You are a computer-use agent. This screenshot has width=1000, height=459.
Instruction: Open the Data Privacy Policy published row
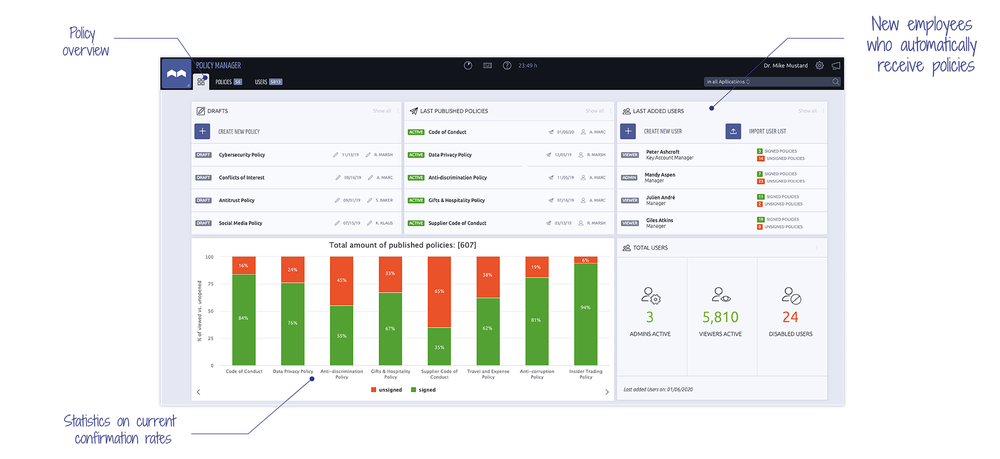[x=509, y=155]
